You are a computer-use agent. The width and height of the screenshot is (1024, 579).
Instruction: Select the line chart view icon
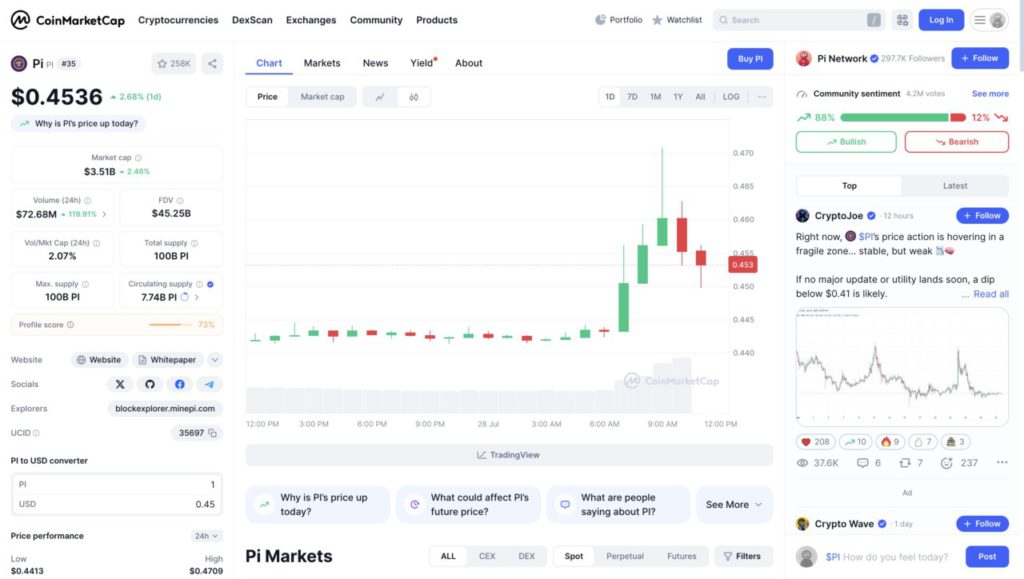pos(380,97)
